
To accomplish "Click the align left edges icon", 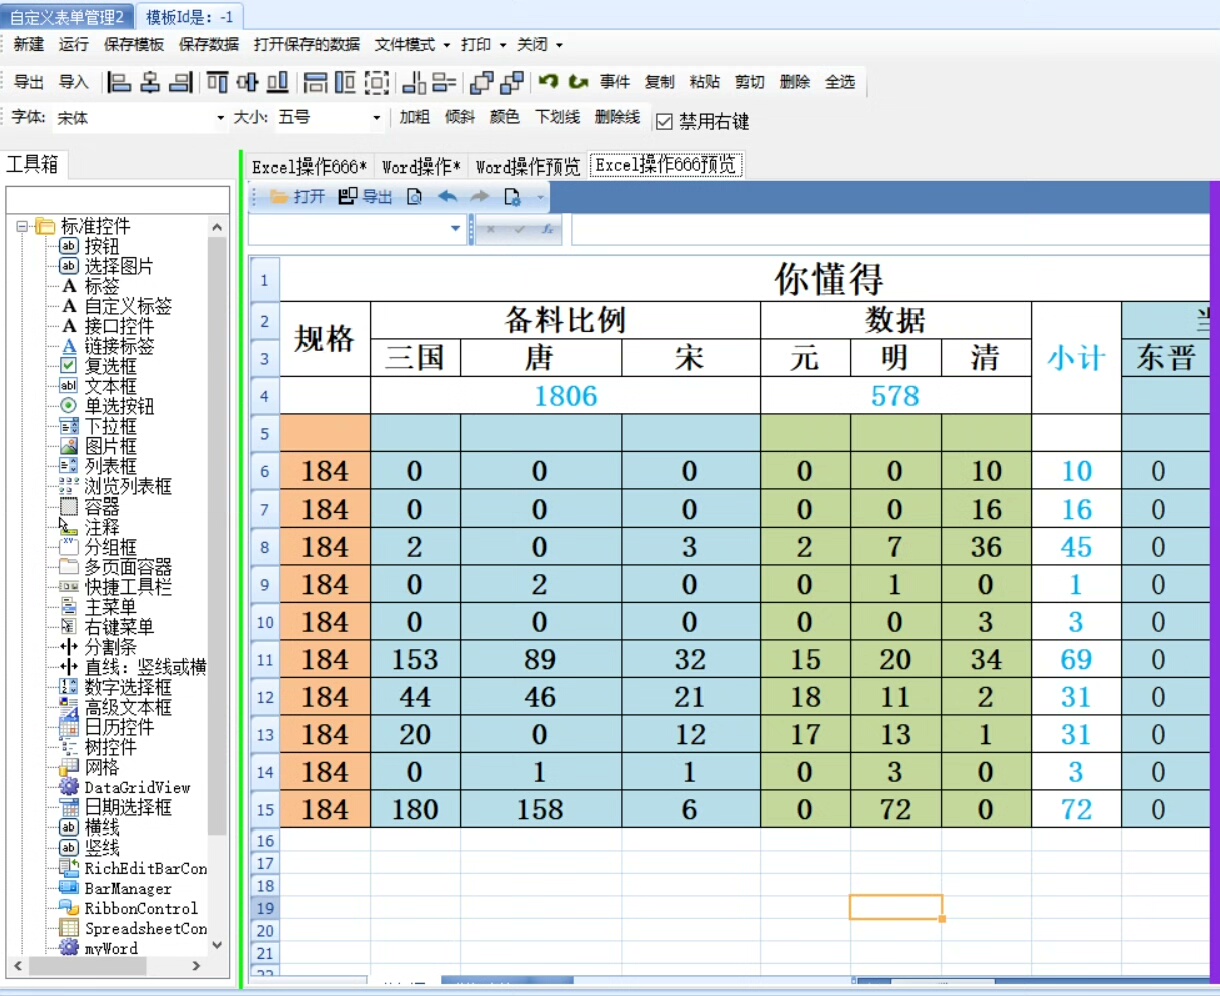I will [119, 82].
